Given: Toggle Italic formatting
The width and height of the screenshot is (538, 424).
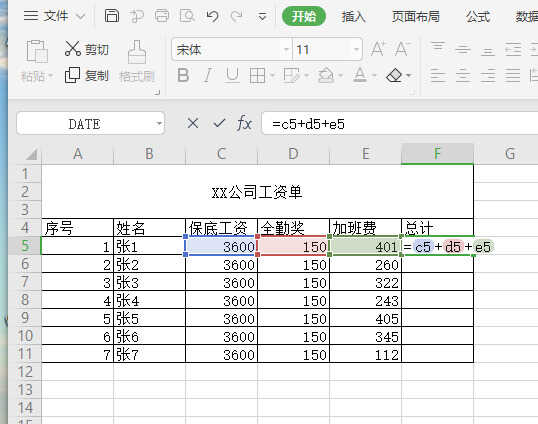Looking at the screenshot, I should click(x=207, y=75).
